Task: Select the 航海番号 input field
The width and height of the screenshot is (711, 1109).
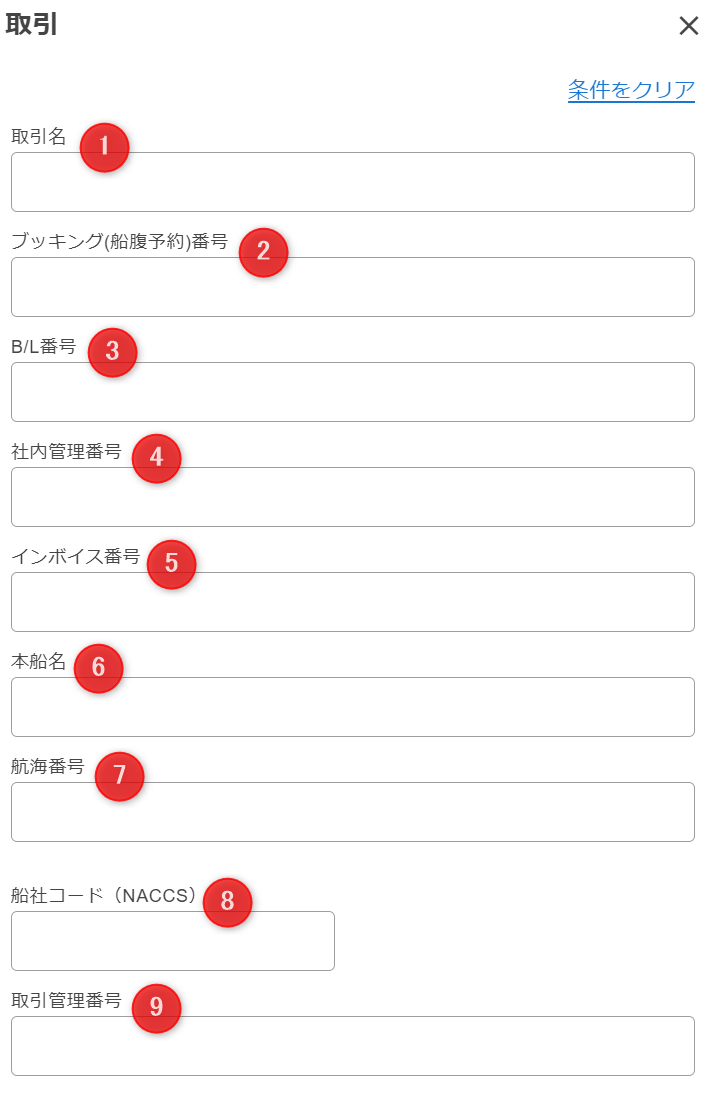Action: [352, 812]
